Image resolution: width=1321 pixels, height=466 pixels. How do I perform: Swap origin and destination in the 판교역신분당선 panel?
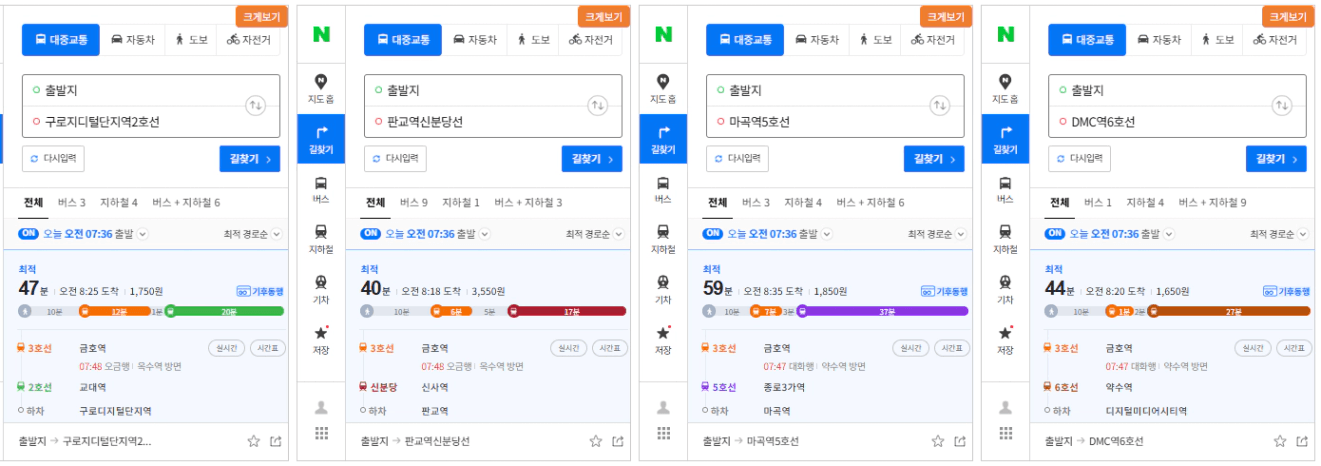[598, 105]
